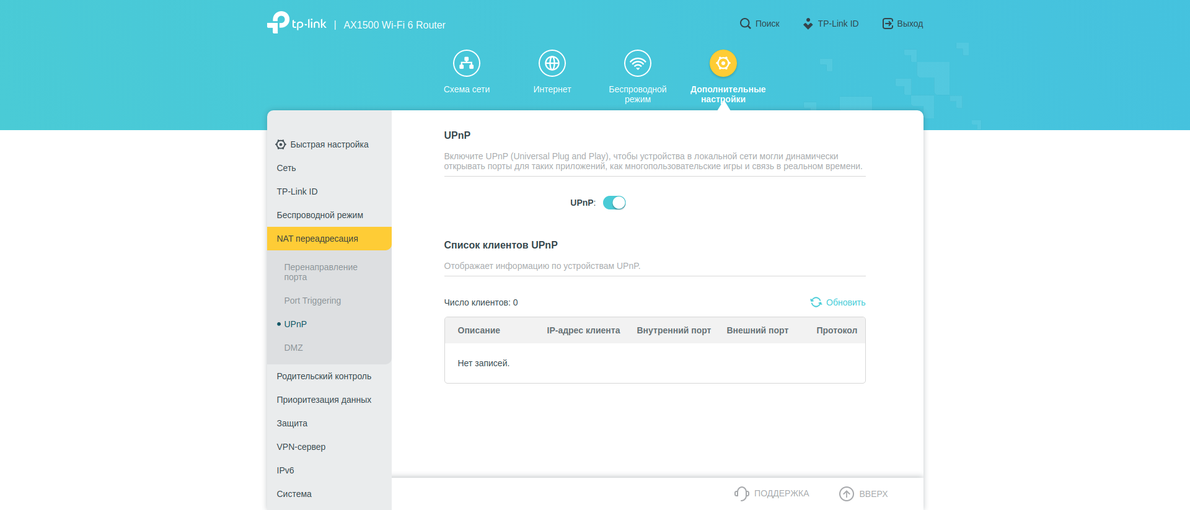
Task: Click the Число клиентов: 0 text
Action: tap(481, 302)
